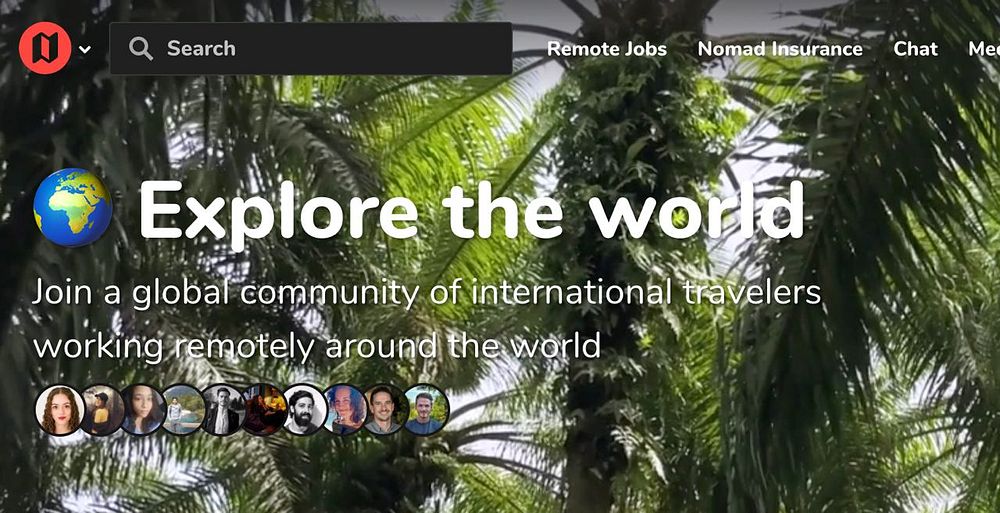Open avatar of smiling man in gray shirt
The image size is (1000, 513).
384,410
